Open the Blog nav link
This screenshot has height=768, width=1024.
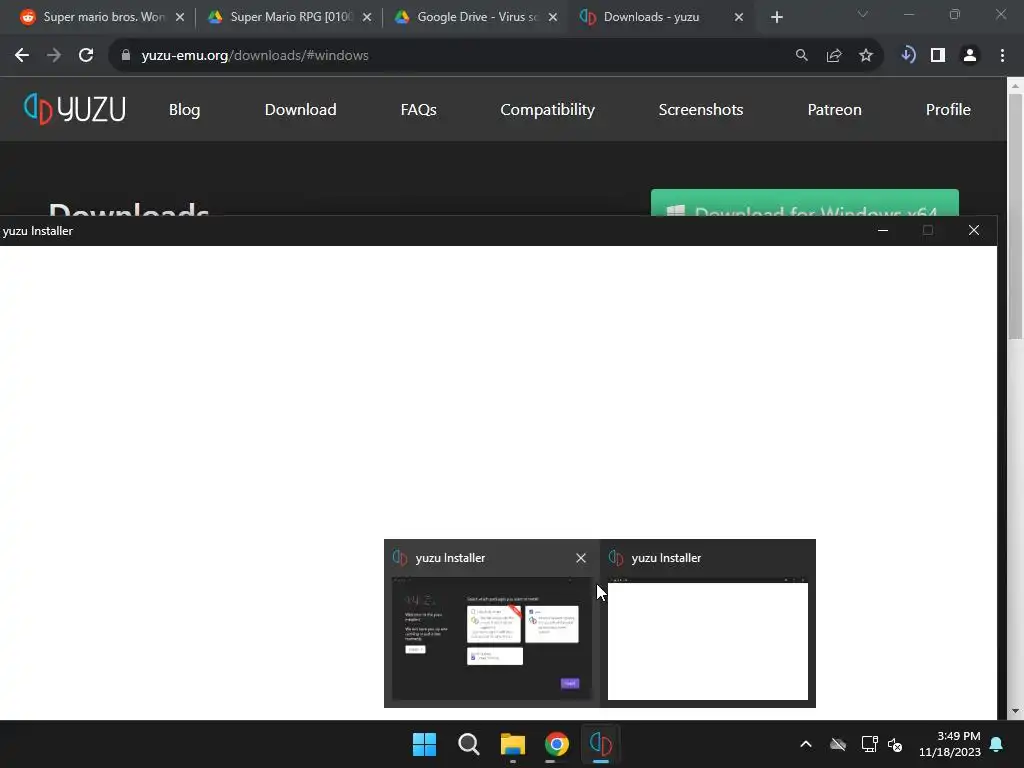(x=184, y=110)
